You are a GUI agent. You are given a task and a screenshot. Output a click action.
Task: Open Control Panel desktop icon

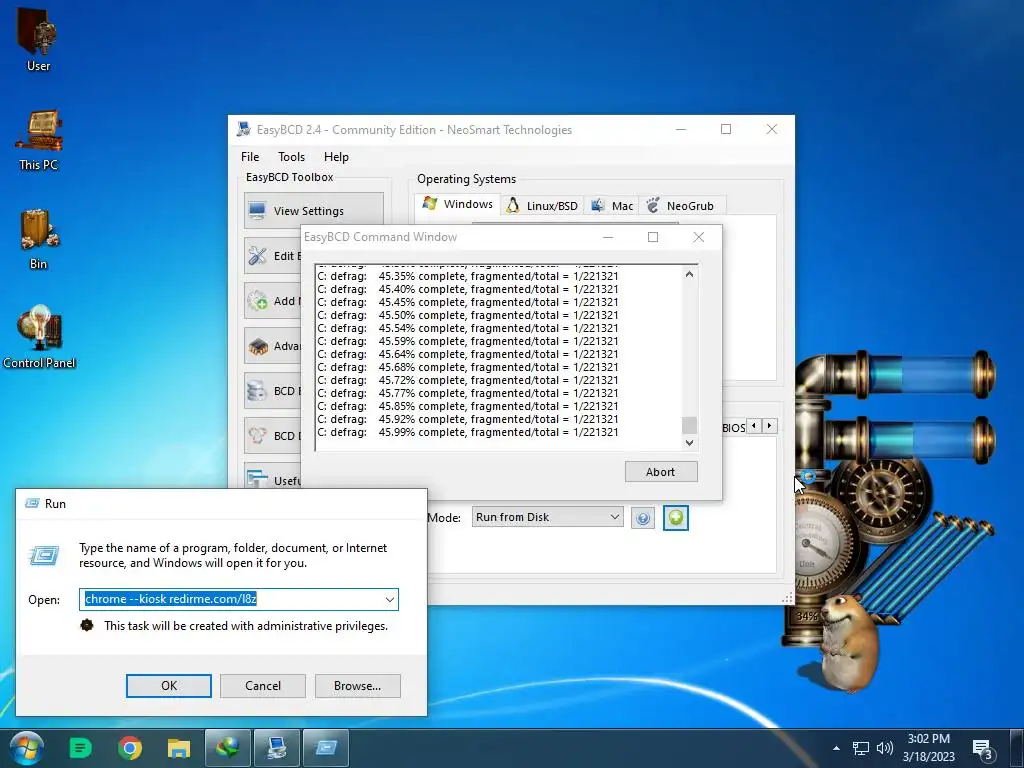coord(39,338)
